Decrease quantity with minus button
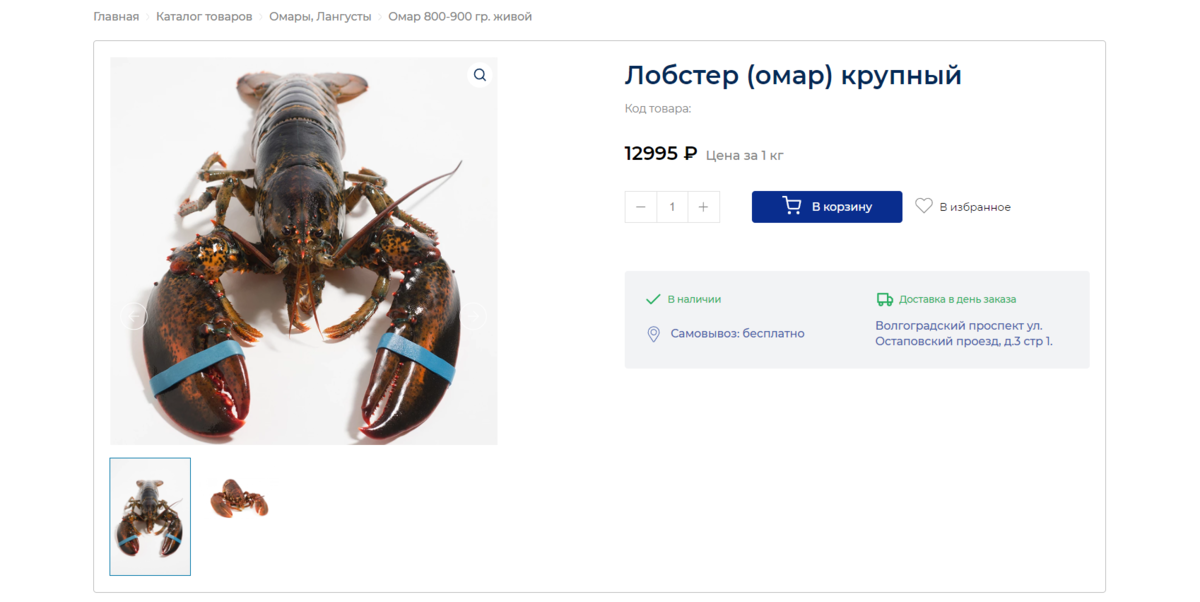 [x=641, y=207]
